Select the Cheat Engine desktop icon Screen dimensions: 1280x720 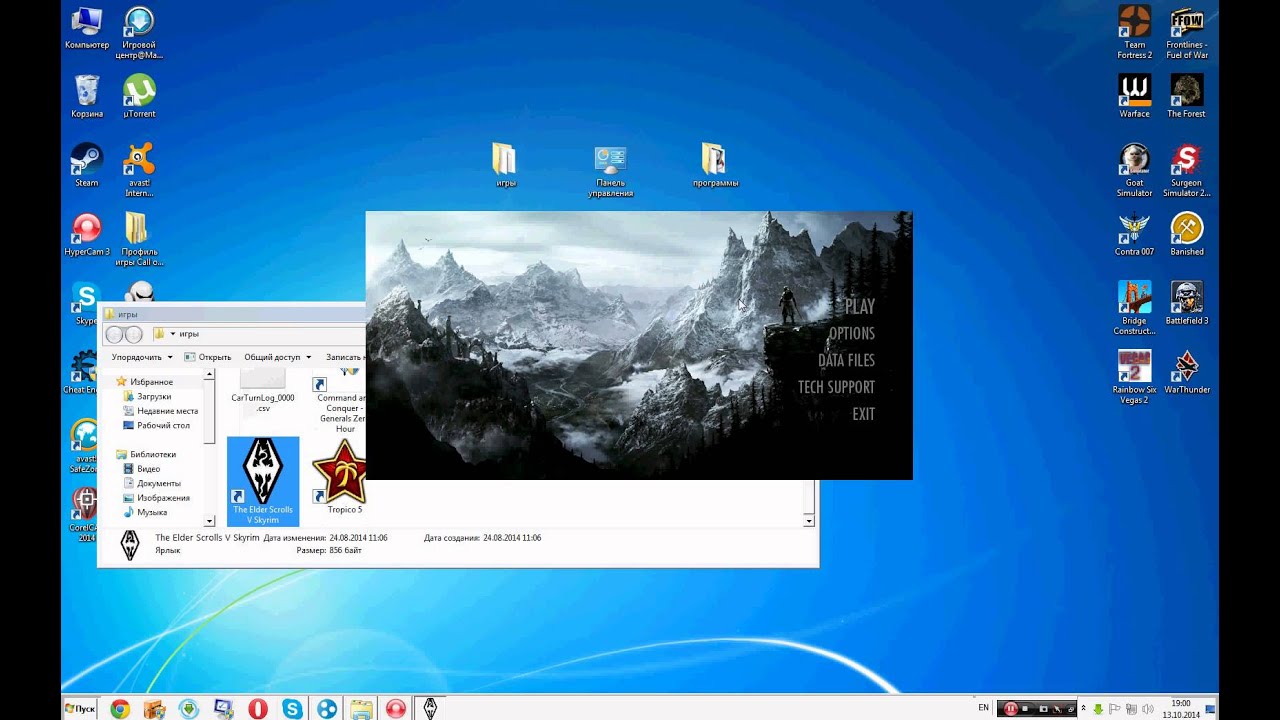coord(80,372)
